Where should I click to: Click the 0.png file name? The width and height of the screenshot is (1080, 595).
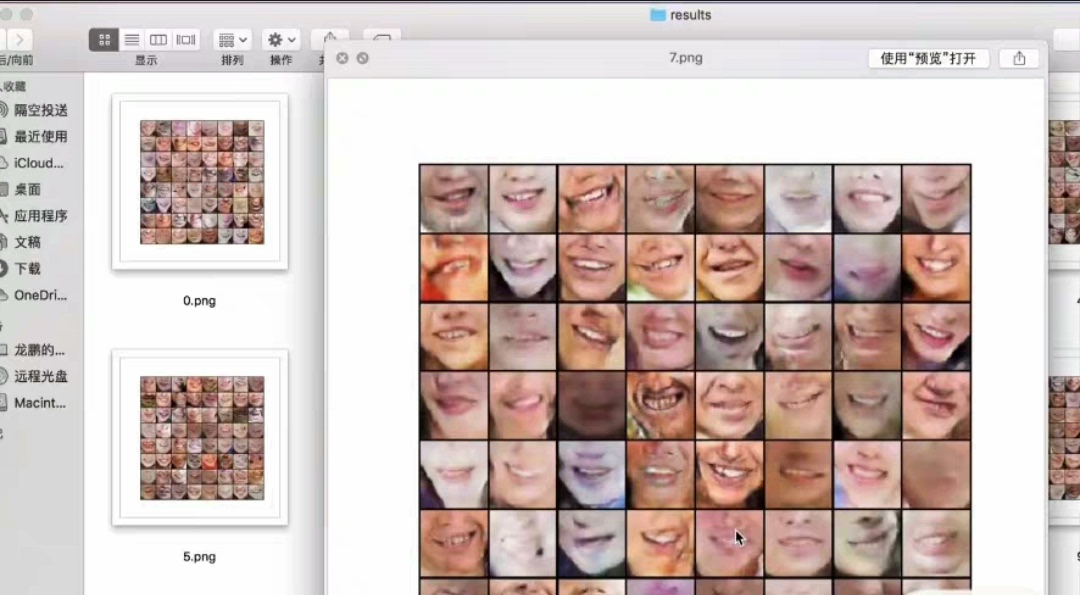pyautogui.click(x=199, y=301)
